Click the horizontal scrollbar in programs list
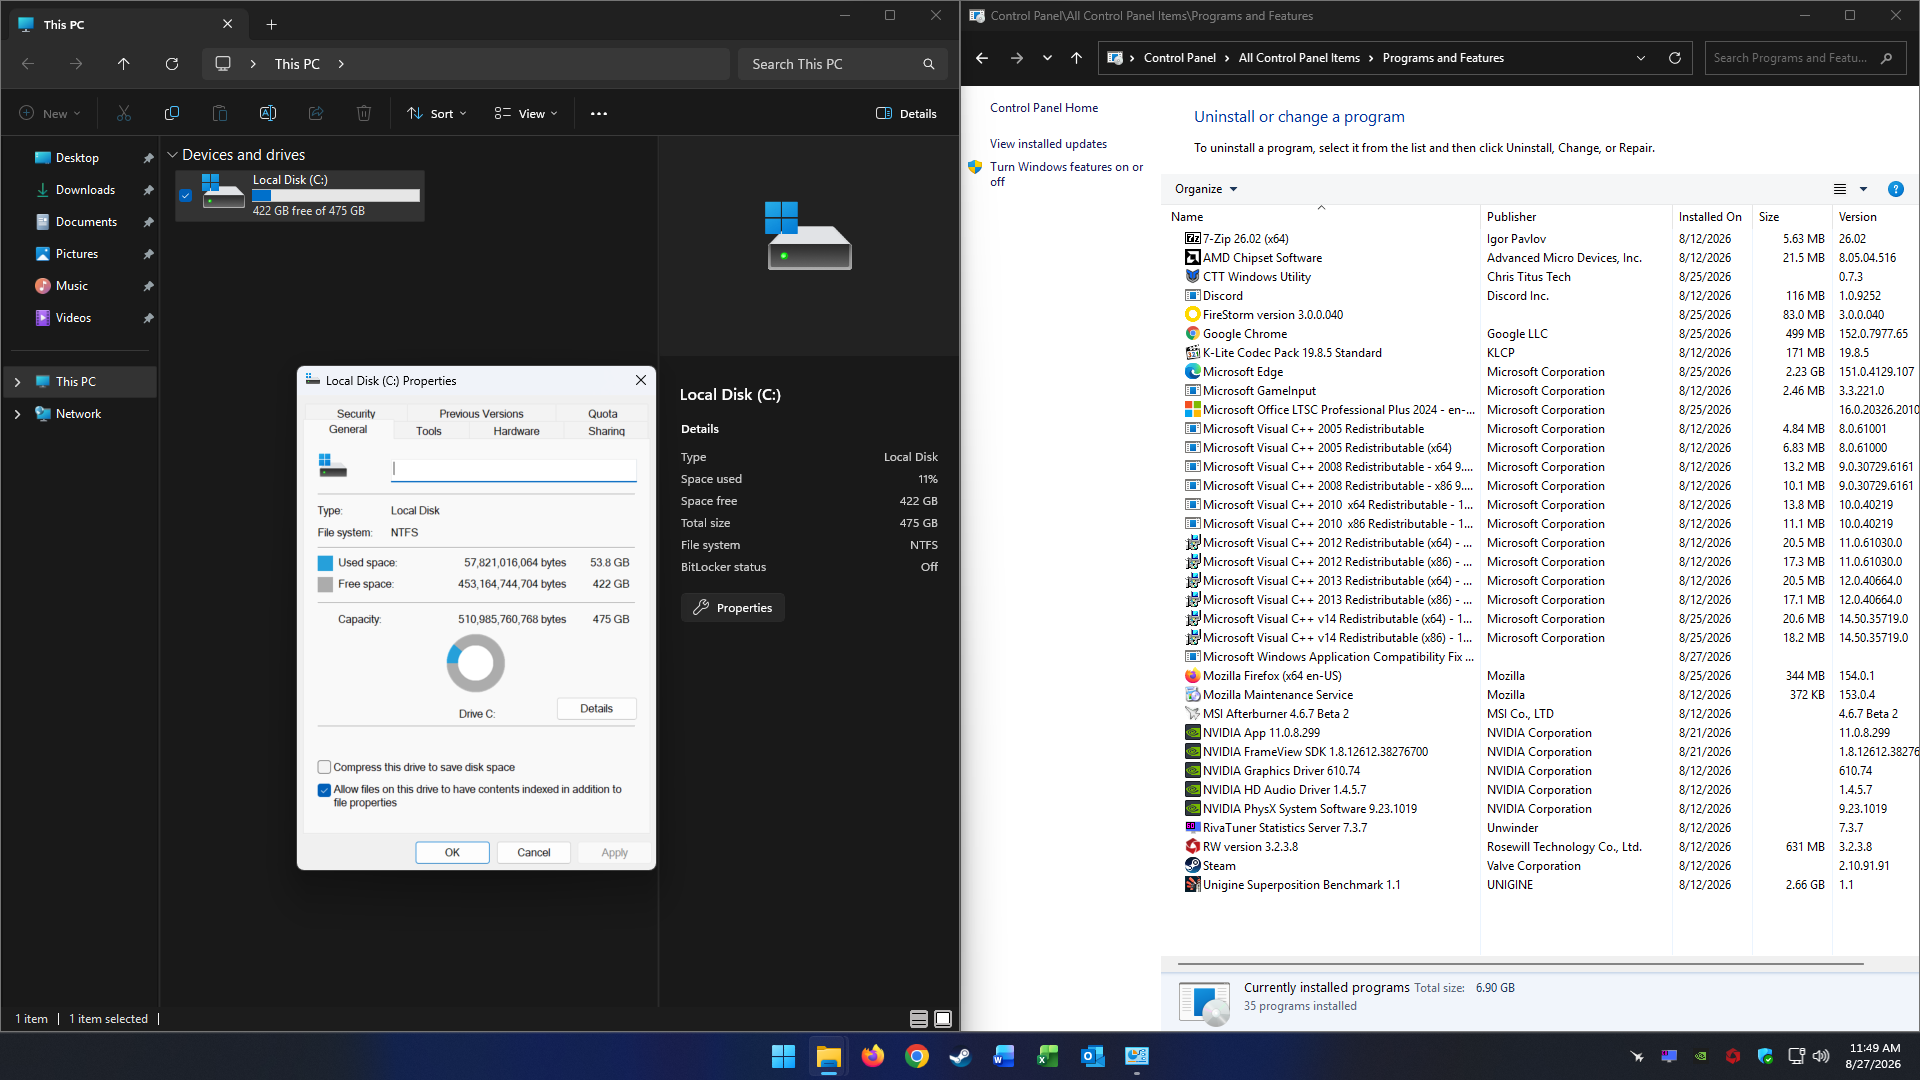Screen dimensions: 1920x1080 [x=1520, y=964]
